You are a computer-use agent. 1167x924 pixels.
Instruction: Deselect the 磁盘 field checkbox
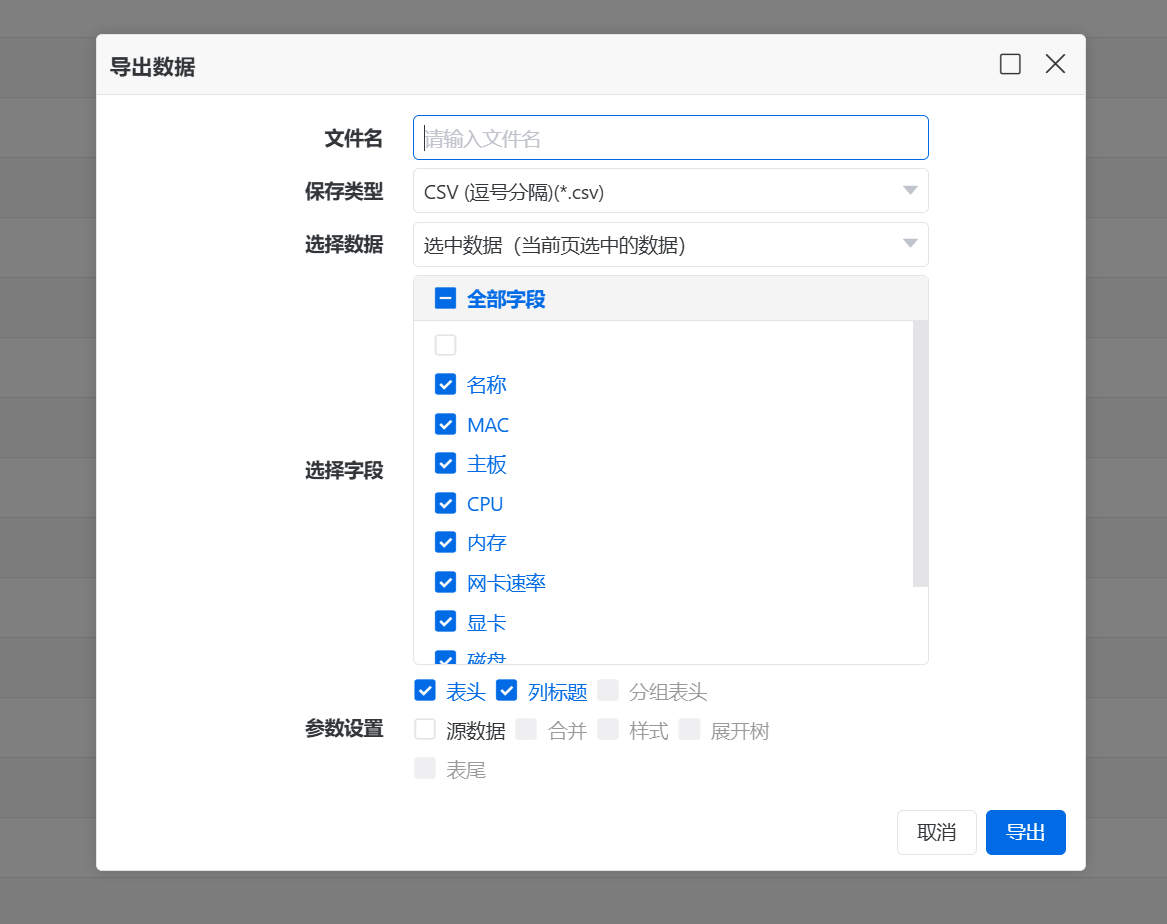[x=445, y=657]
